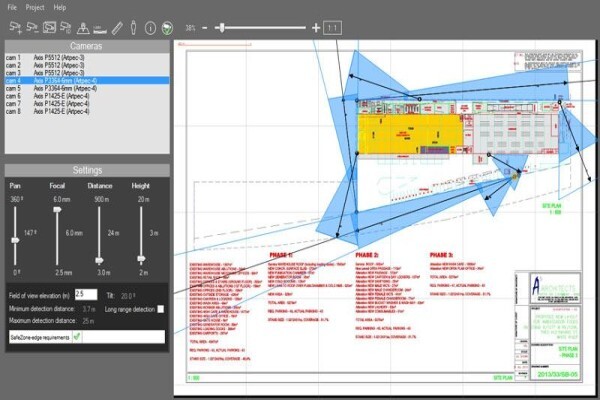The width and height of the screenshot is (600, 400).
Task: Click the Pan slider handle
Action: [x=15, y=240]
